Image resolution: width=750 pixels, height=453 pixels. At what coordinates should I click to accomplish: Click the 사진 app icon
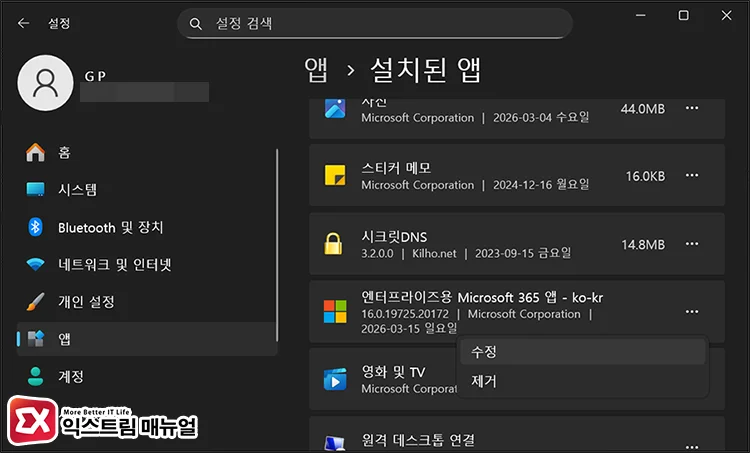tap(335, 108)
